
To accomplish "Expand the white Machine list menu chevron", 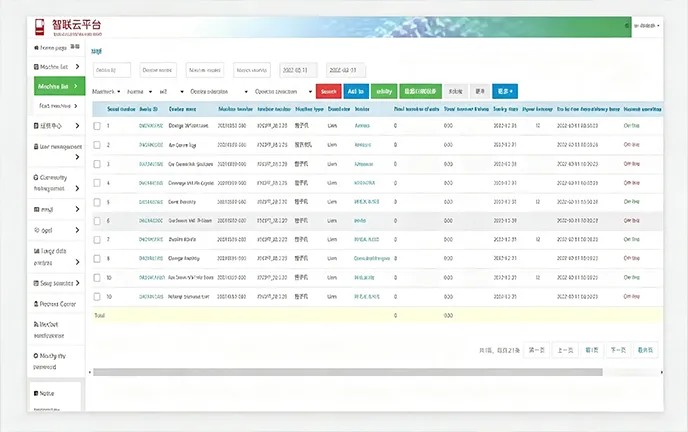I will (77, 67).
